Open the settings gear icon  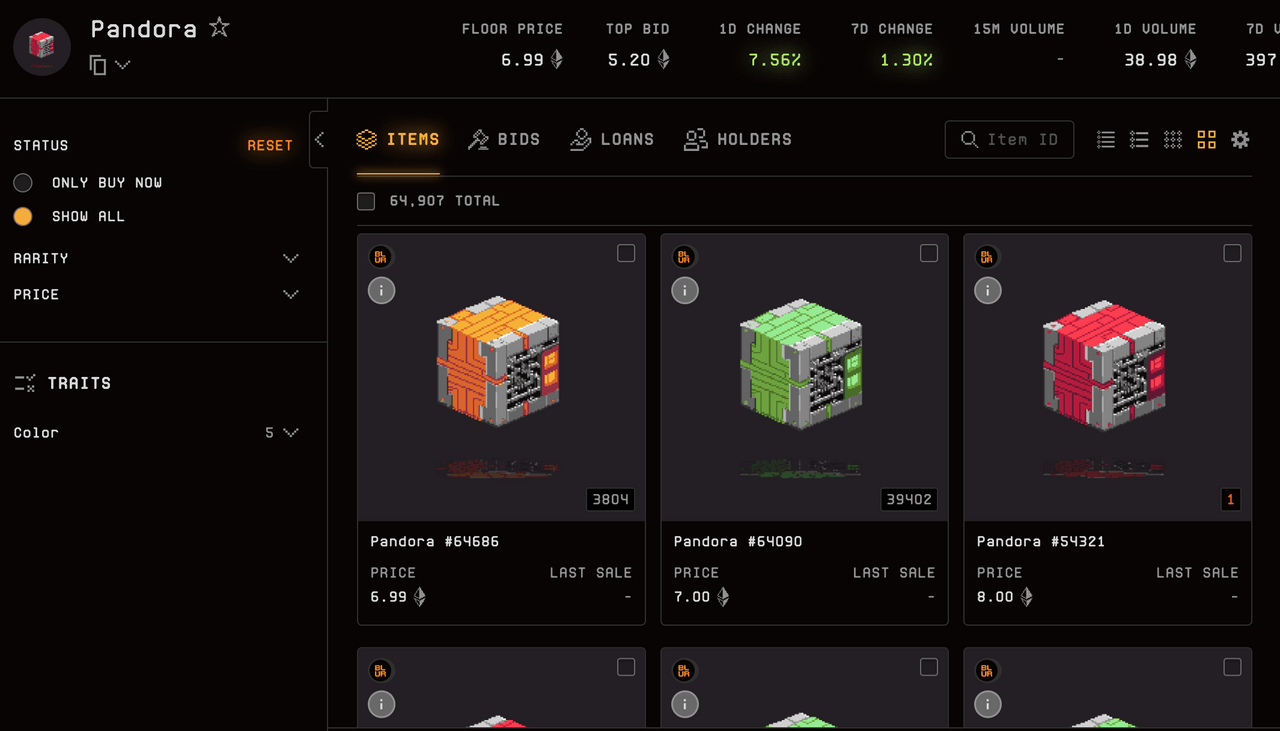[1241, 140]
